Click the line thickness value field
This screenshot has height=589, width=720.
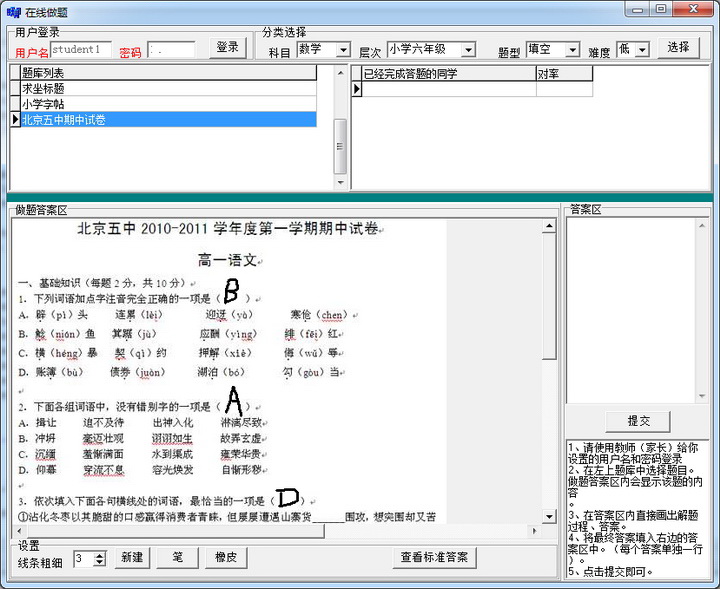point(84,559)
